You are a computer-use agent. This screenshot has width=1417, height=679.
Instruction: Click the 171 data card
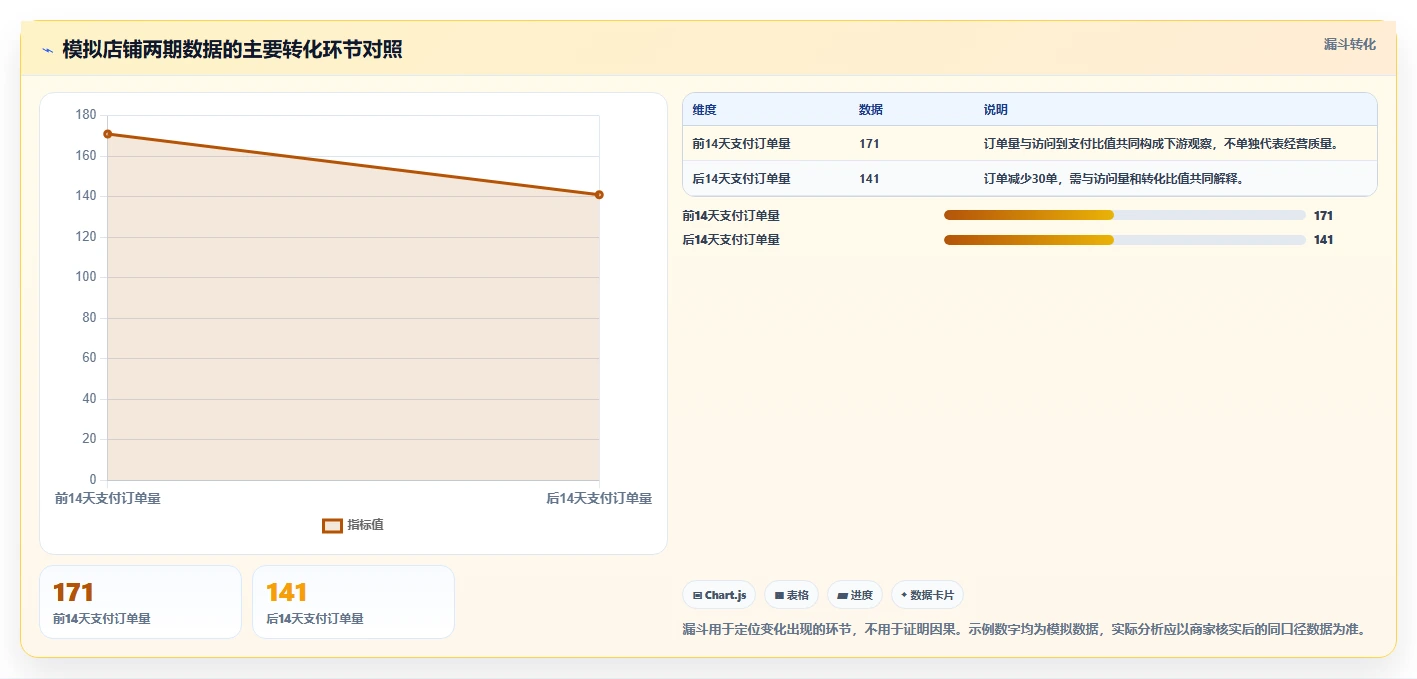tap(141, 602)
